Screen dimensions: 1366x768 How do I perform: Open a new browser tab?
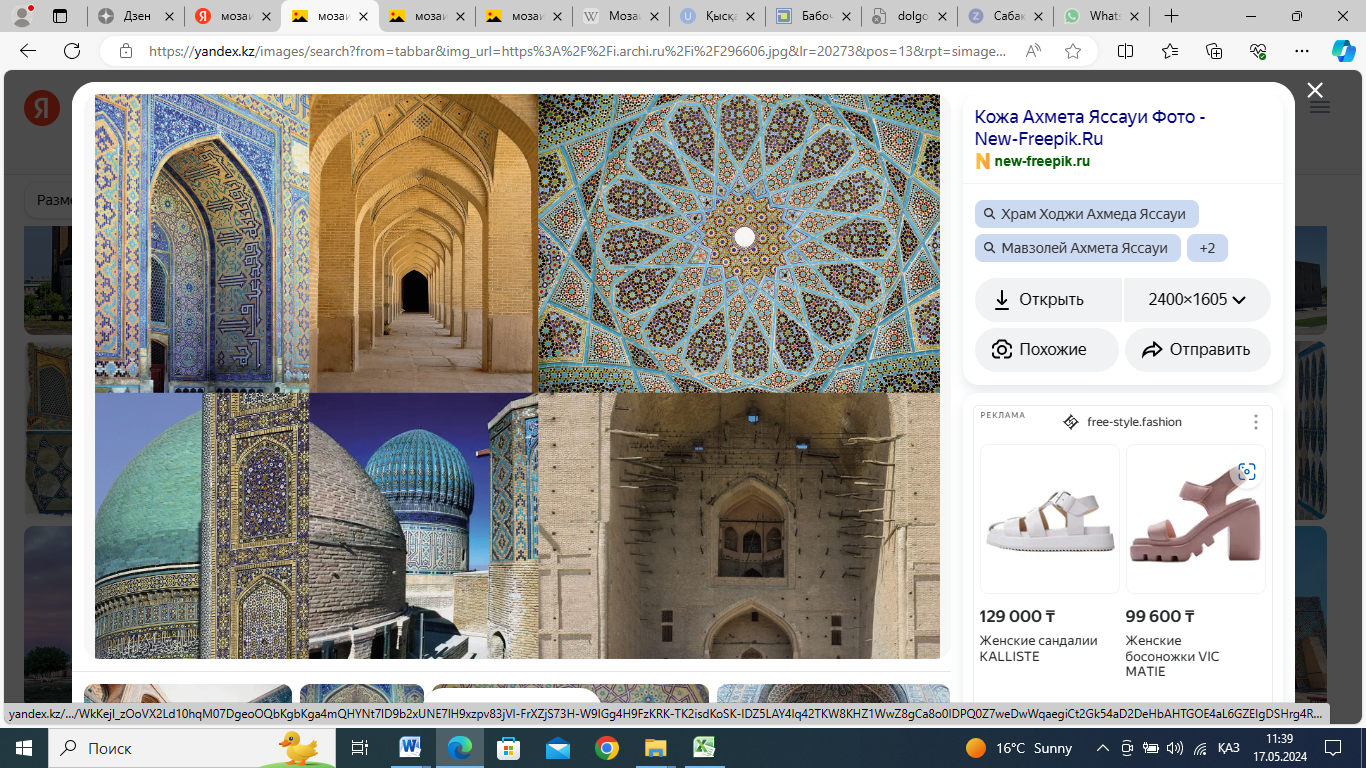1171,16
